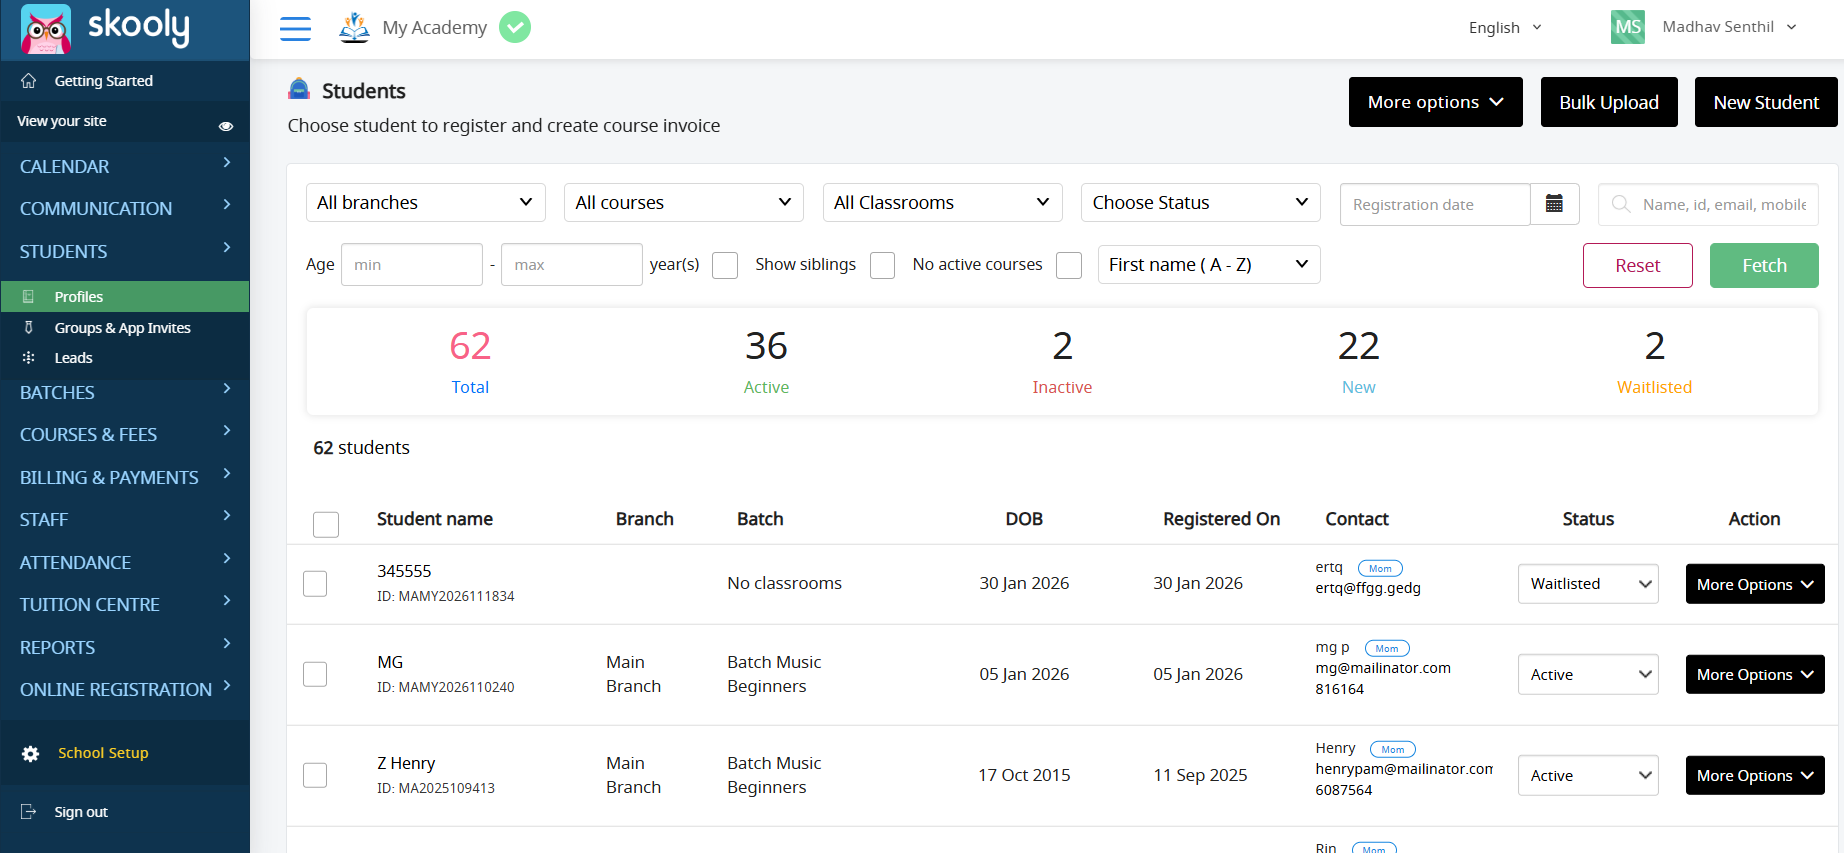Click the School Setup gear icon
Viewport: 1844px width, 853px height.
coord(31,754)
